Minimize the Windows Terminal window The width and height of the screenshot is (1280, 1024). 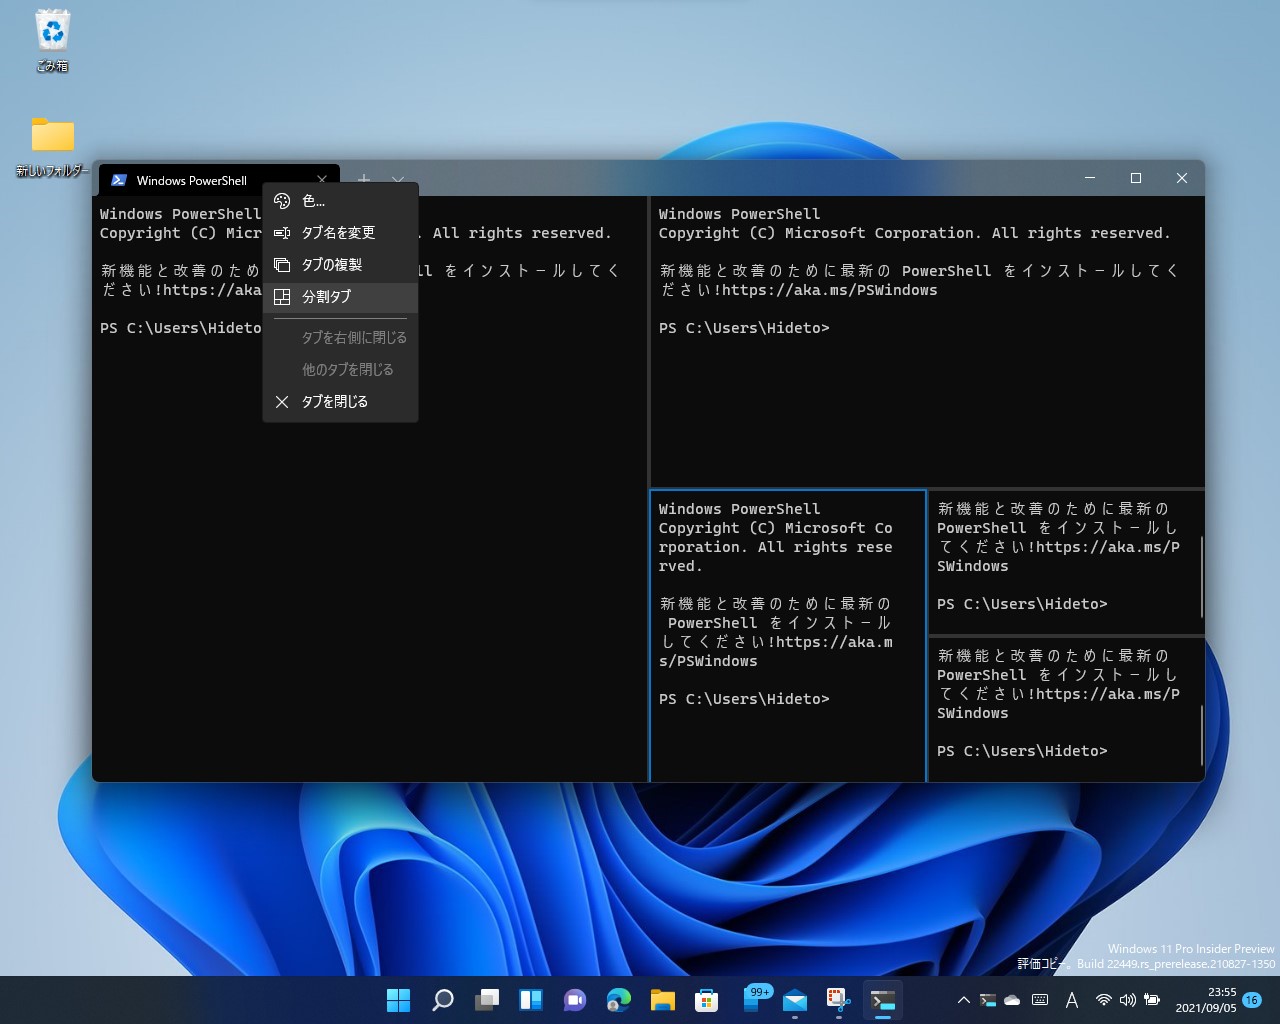[x=1090, y=178]
